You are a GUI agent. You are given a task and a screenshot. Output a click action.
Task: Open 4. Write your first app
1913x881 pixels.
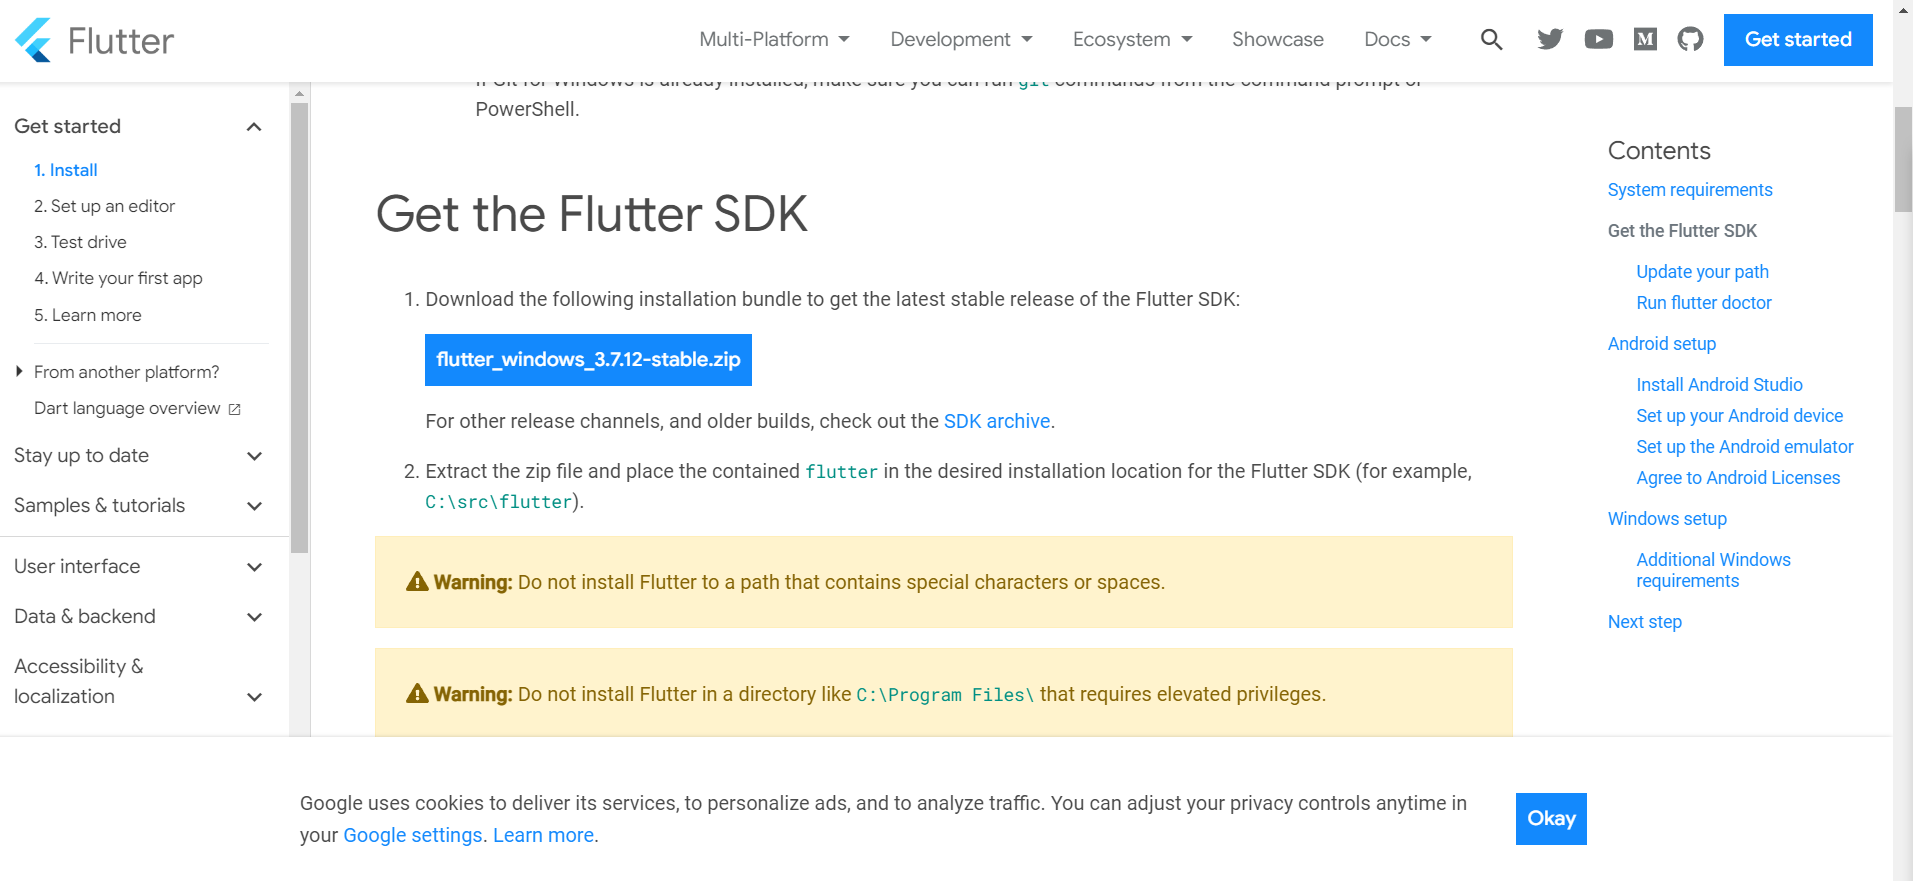pos(118,278)
